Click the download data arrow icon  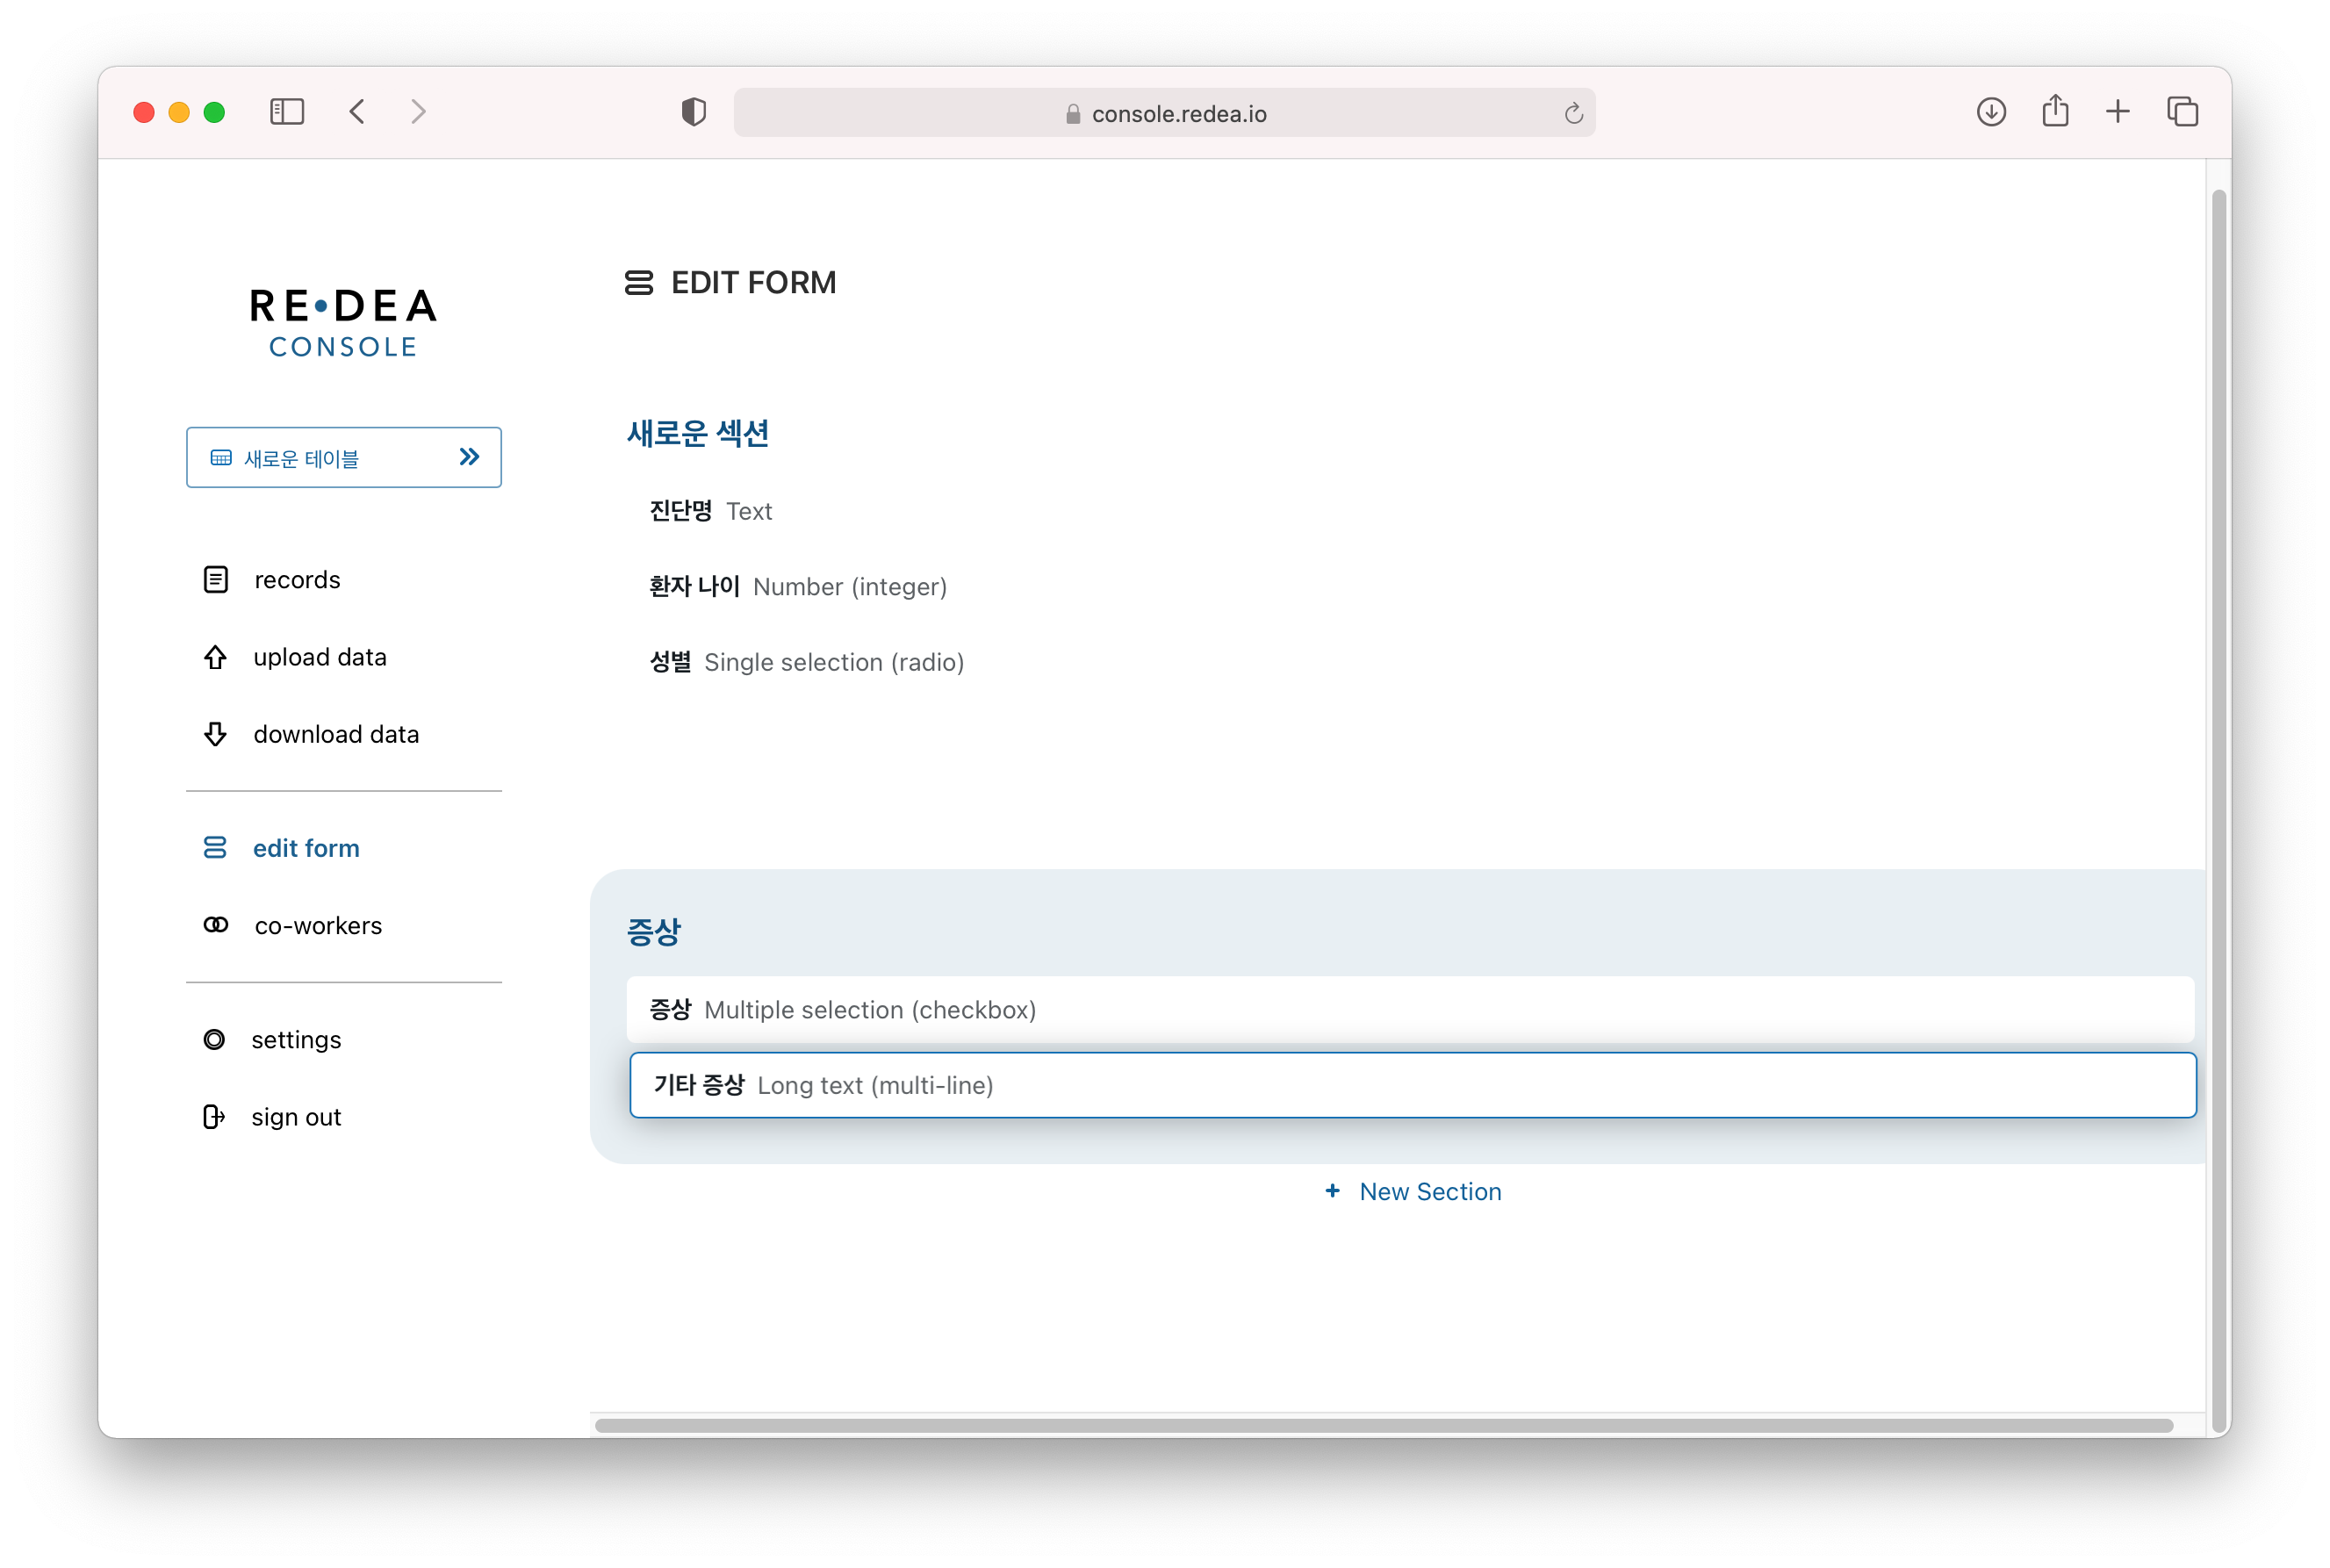[x=215, y=734]
